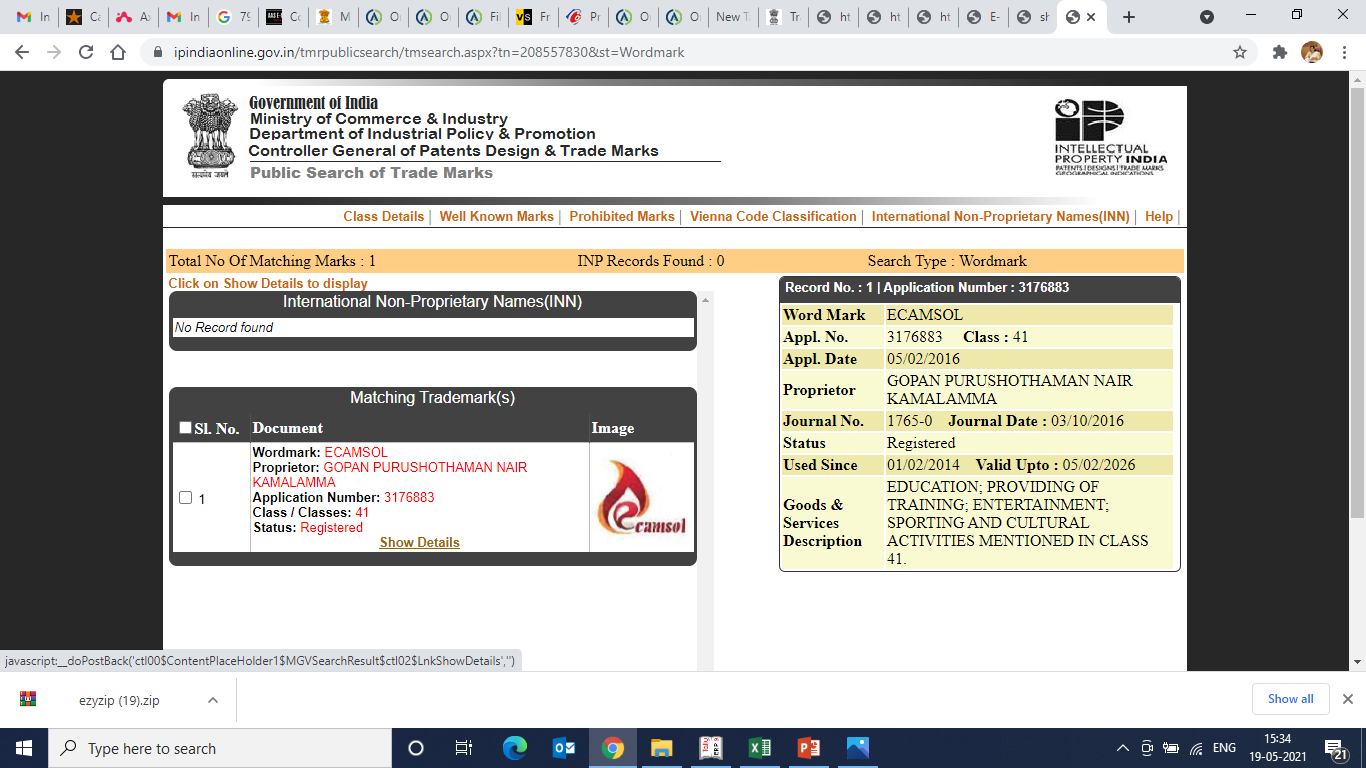Open Vienna Code Classification link

773,216
